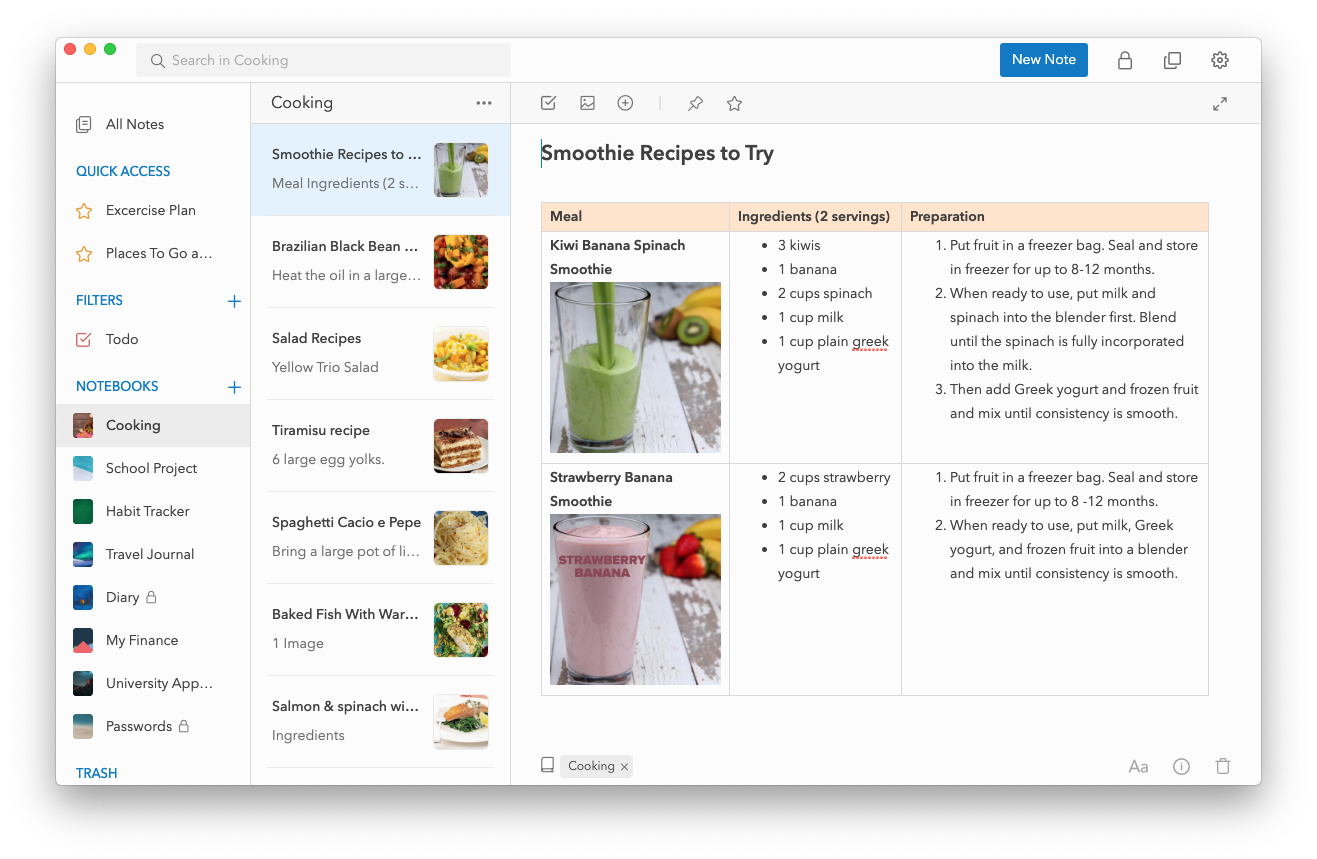Open the Salmon & spinach note

(x=380, y=721)
